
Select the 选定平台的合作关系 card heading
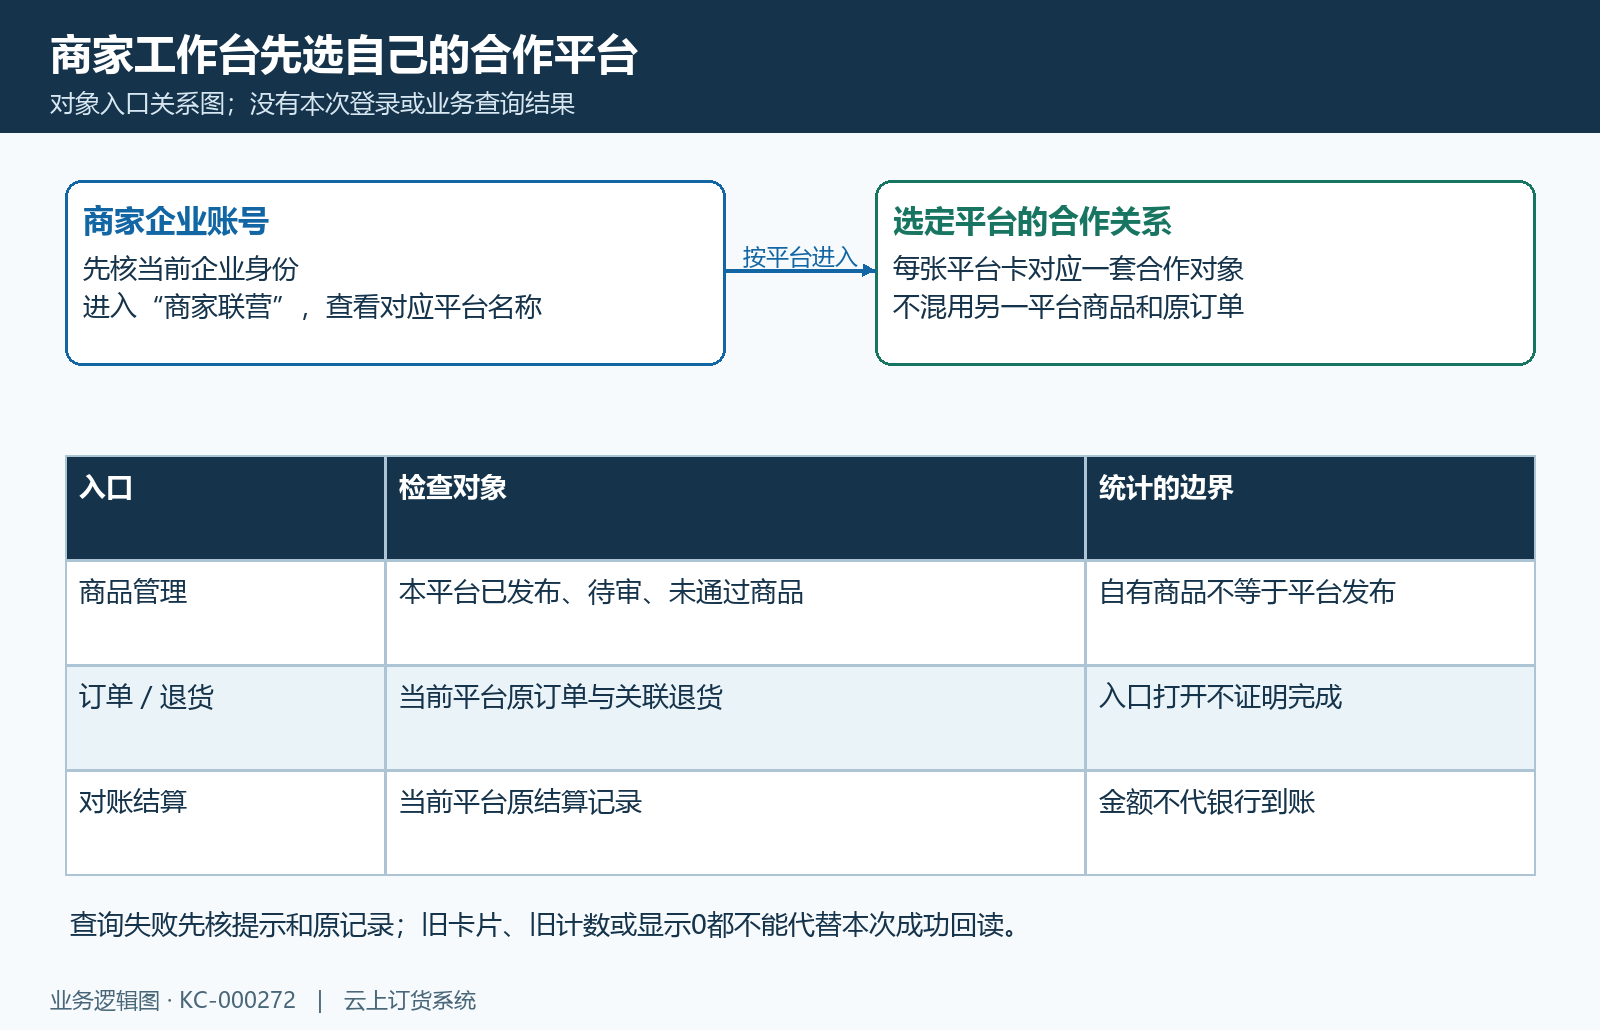point(1032,221)
